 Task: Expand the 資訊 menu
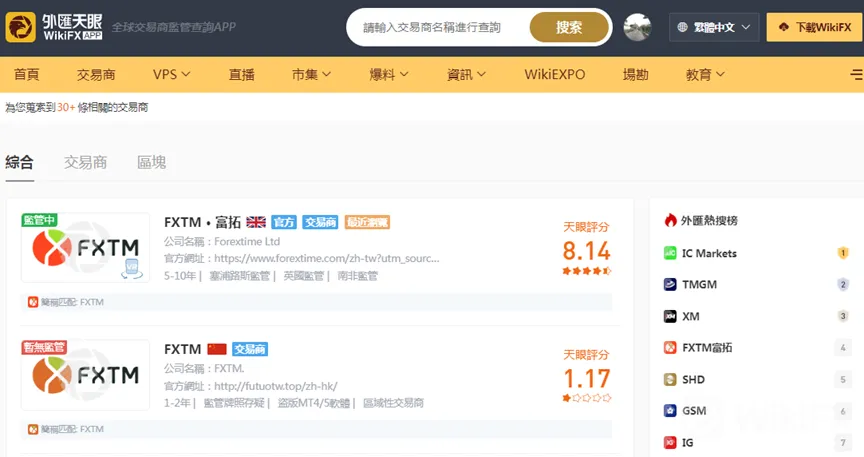pos(466,74)
